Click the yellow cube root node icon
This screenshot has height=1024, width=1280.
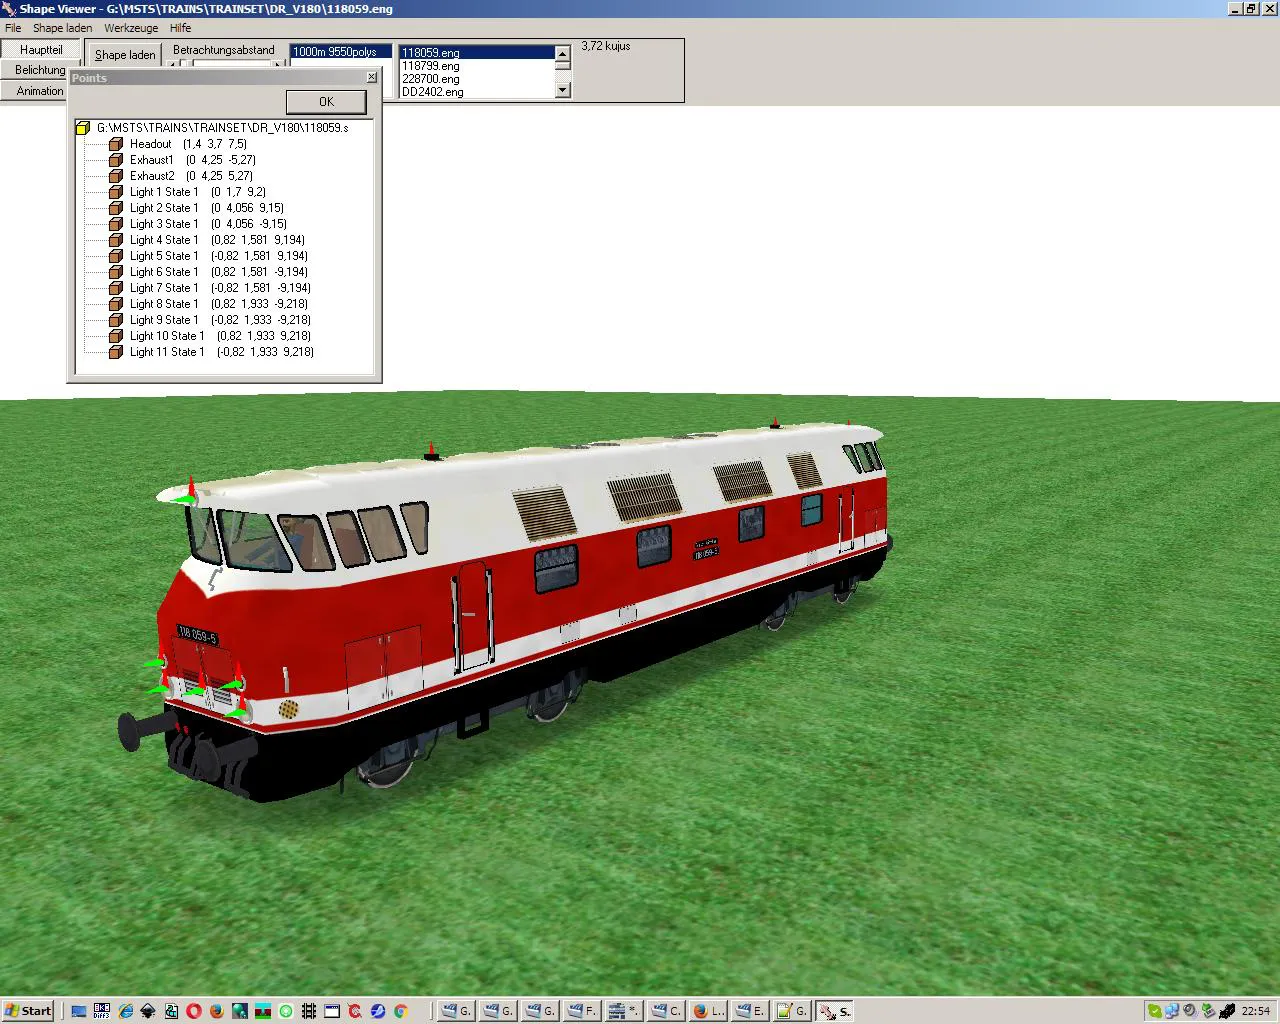point(83,128)
